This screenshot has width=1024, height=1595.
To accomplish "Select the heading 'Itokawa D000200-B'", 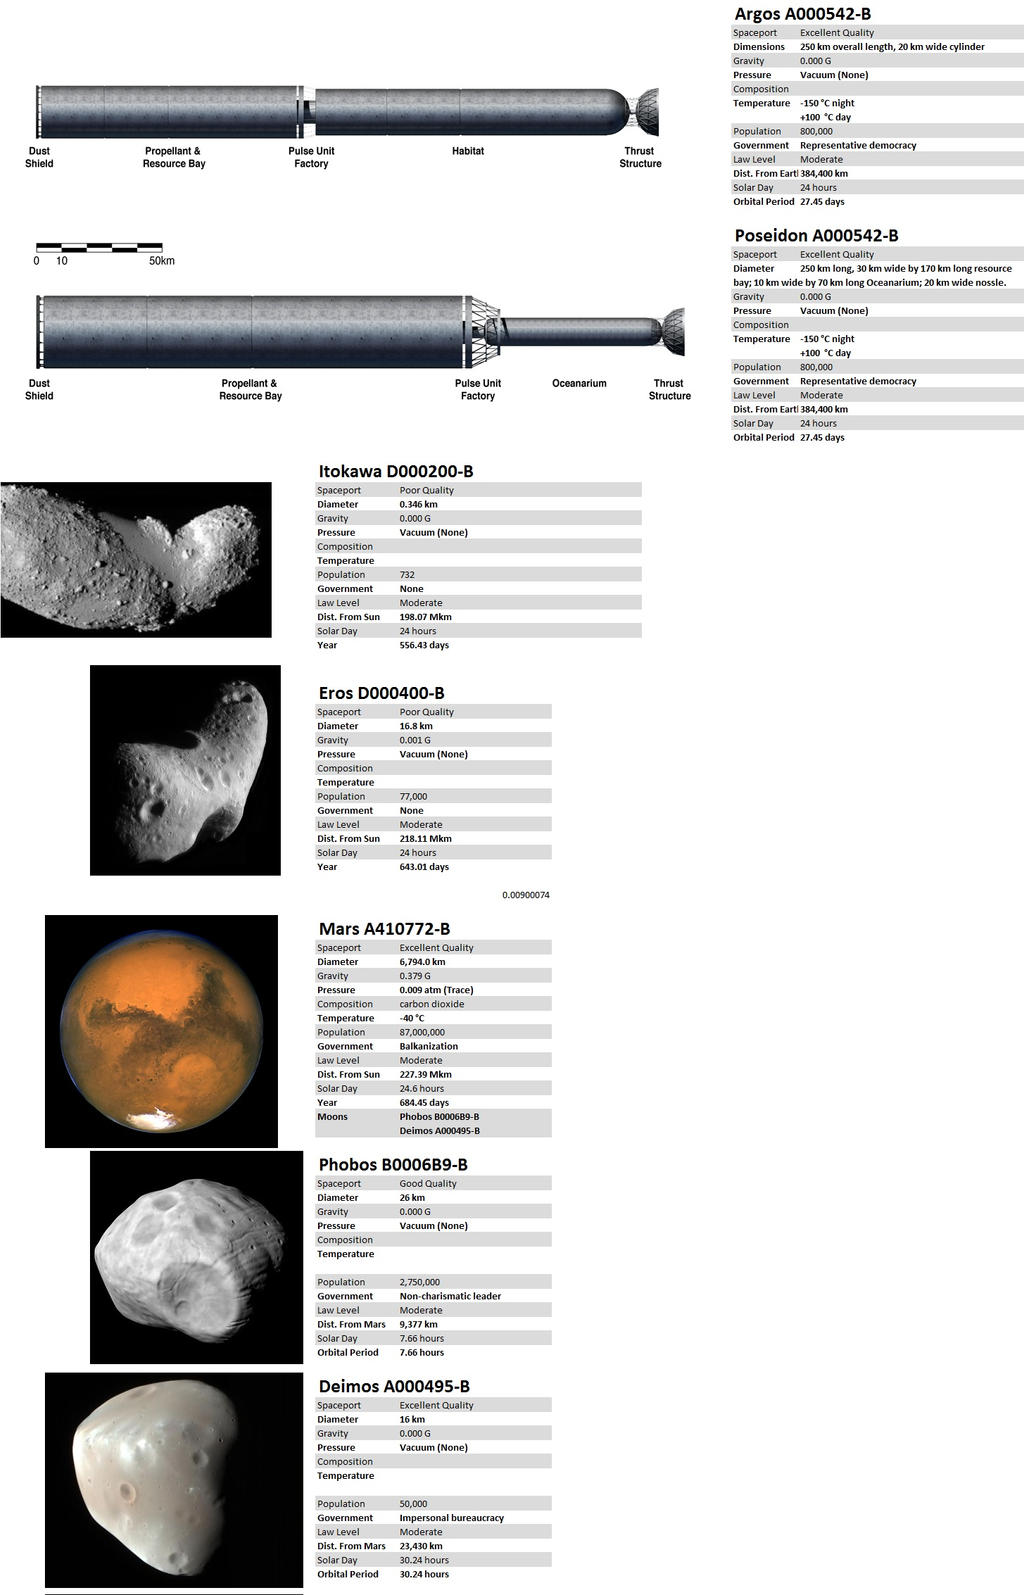I will tap(396, 471).
